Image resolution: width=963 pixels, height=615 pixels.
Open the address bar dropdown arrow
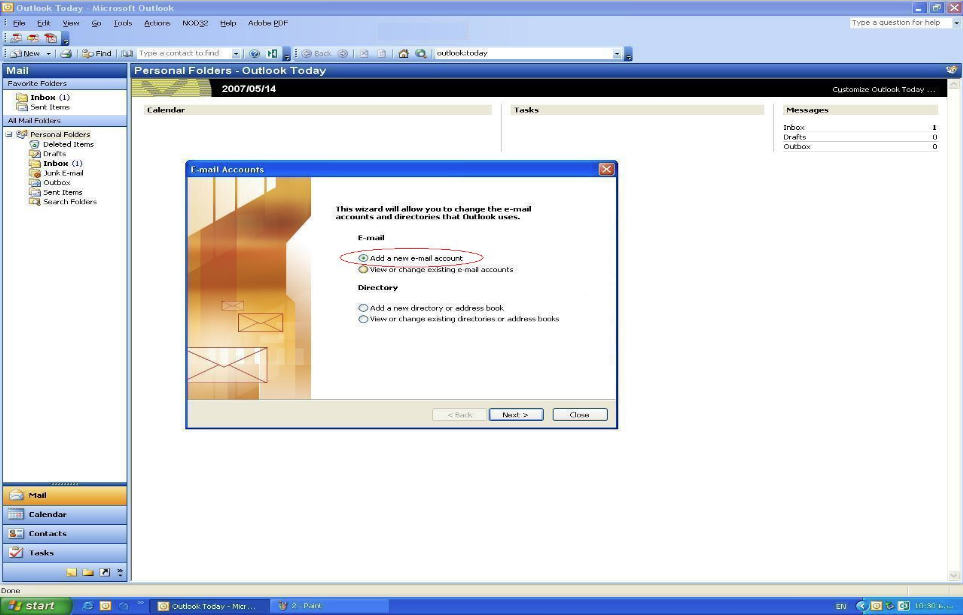(x=617, y=53)
